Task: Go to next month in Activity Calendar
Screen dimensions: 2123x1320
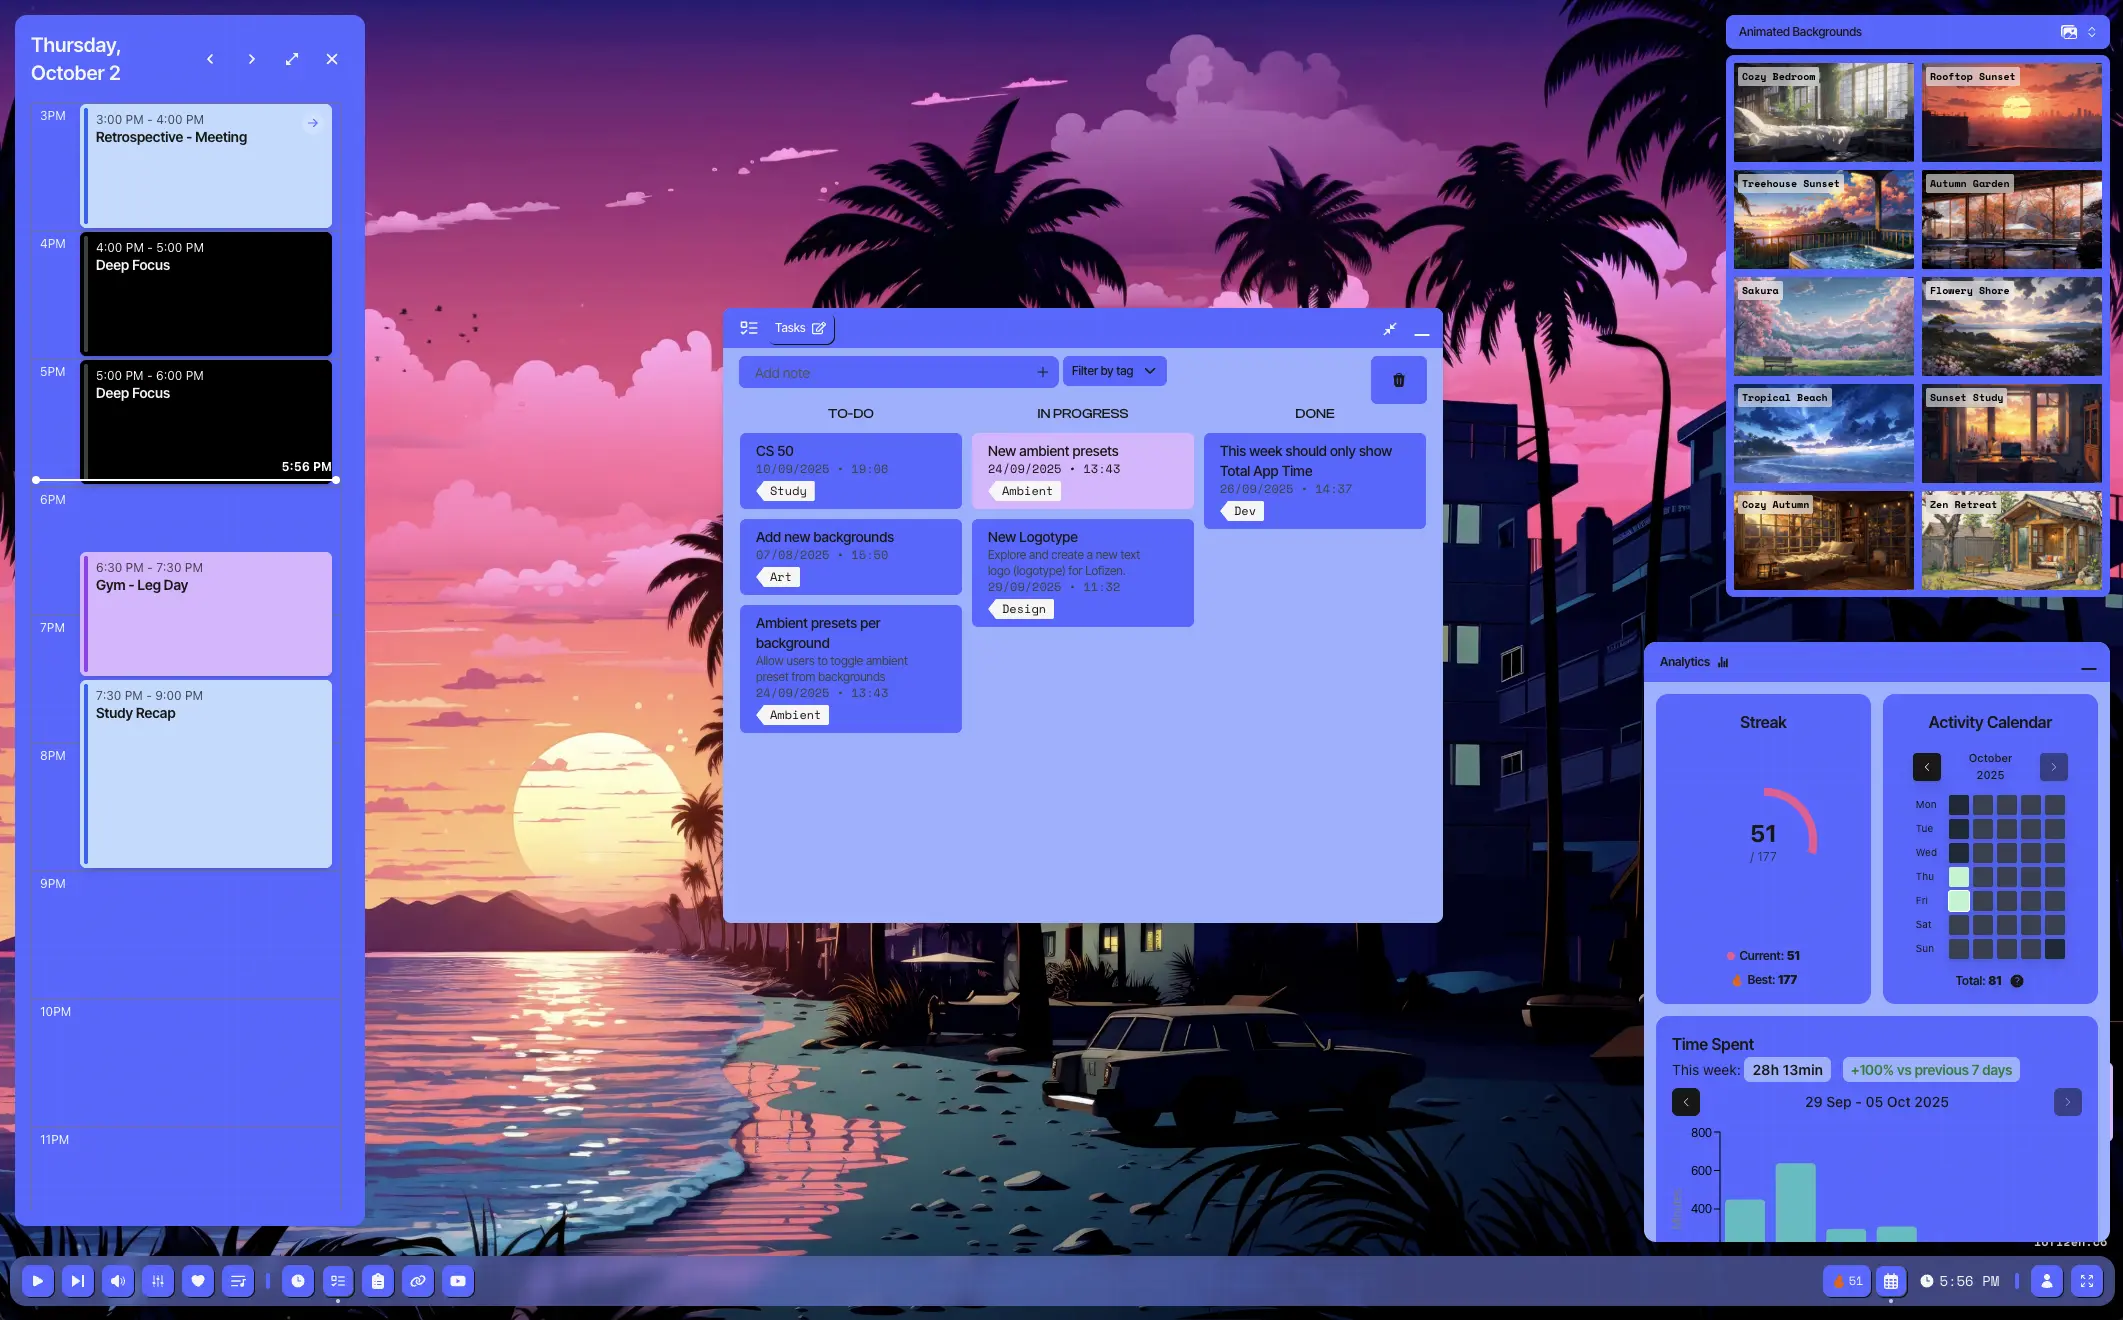Action: (2053, 767)
